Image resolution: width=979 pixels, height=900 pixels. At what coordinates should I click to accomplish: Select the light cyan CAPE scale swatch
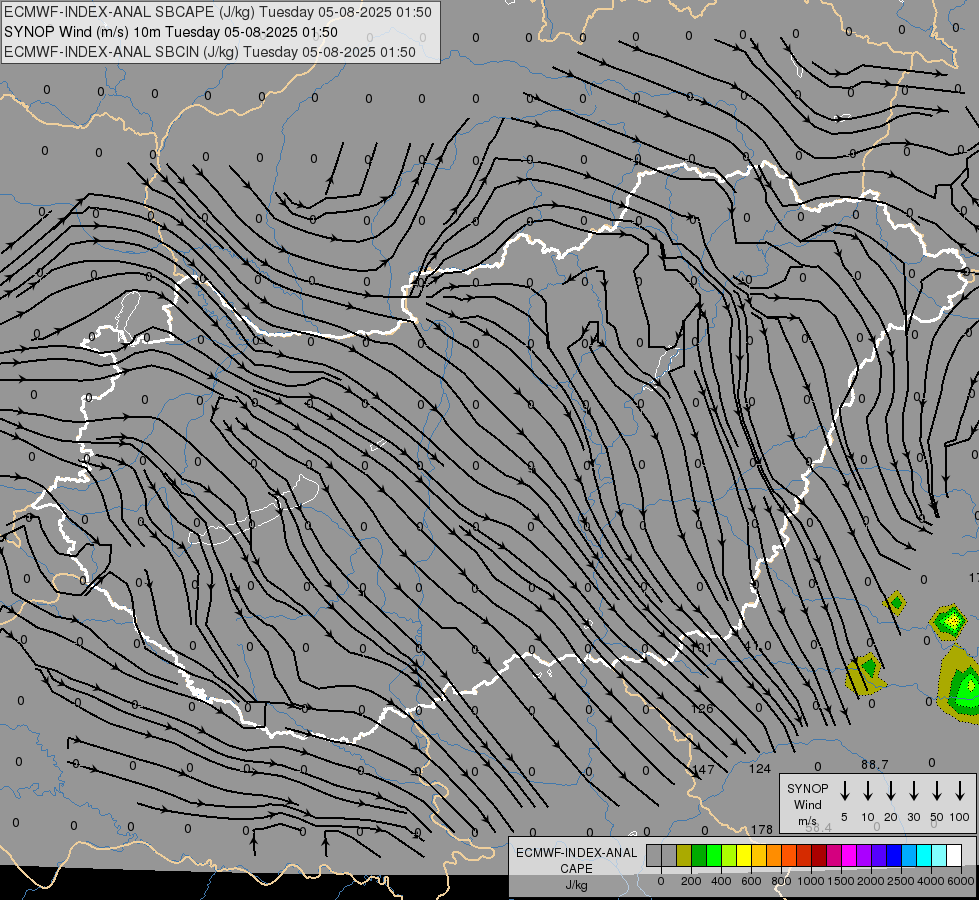pyautogui.click(x=939, y=856)
